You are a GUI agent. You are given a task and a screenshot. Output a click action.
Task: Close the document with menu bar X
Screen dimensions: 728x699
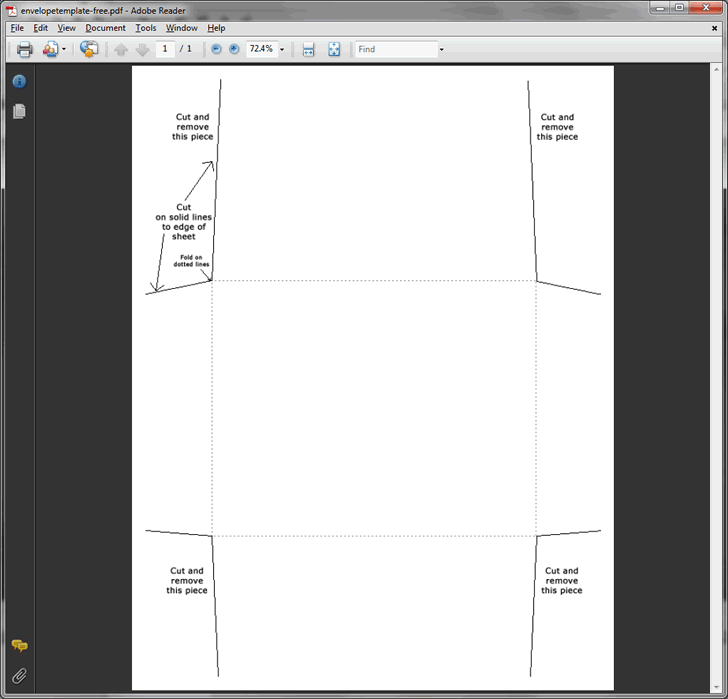715,28
